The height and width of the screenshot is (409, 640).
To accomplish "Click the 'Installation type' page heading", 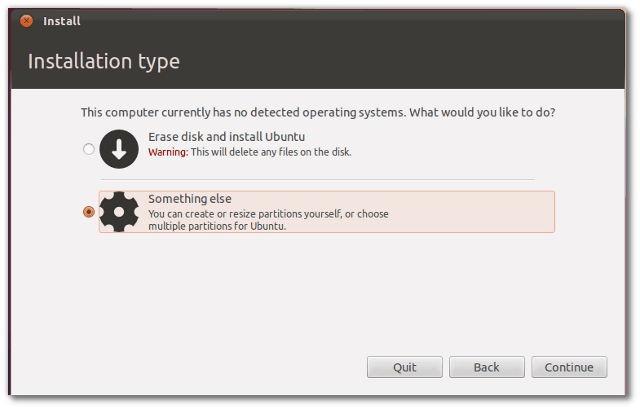I will tap(104, 61).
